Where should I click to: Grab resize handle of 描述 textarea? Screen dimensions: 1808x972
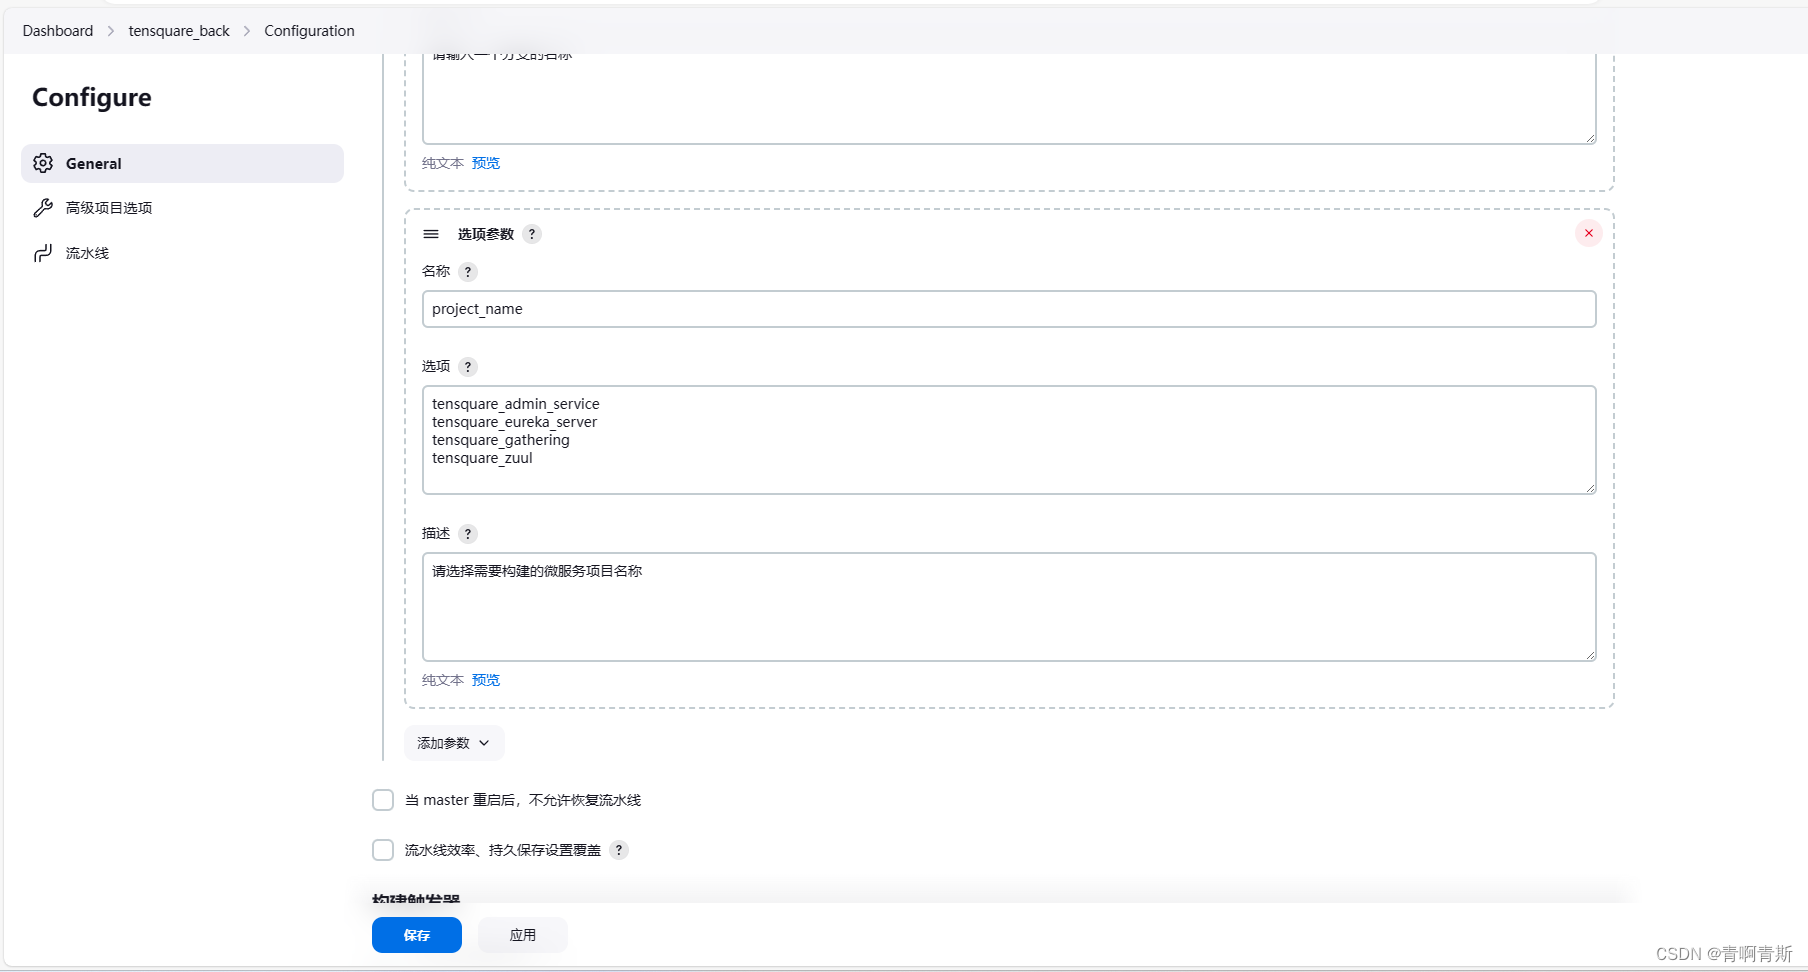[x=1590, y=655]
